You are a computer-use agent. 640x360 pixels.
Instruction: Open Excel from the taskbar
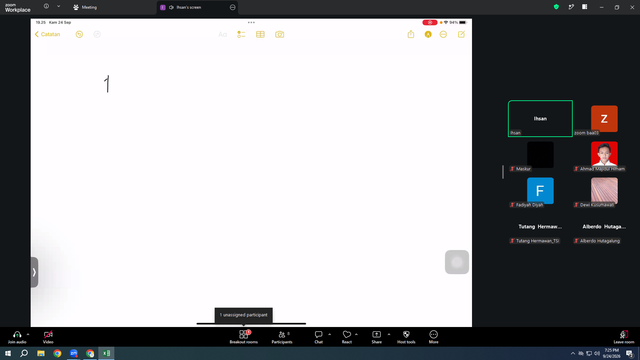click(106, 353)
